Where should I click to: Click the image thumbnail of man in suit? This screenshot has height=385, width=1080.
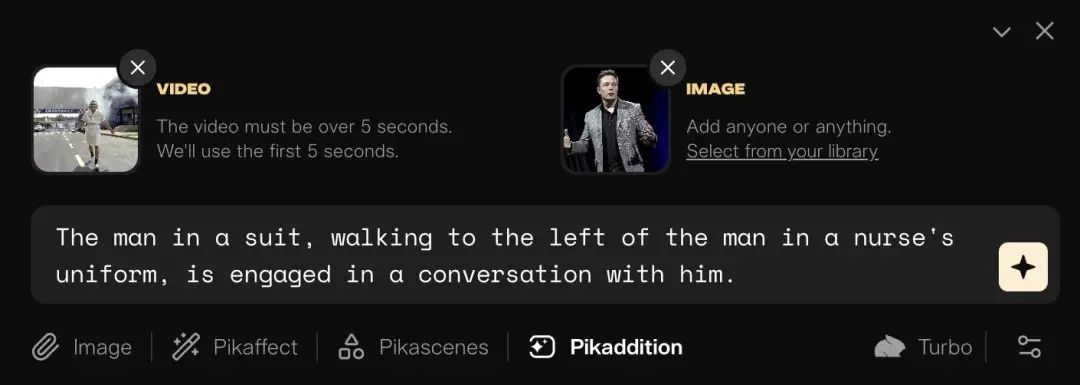click(616, 119)
